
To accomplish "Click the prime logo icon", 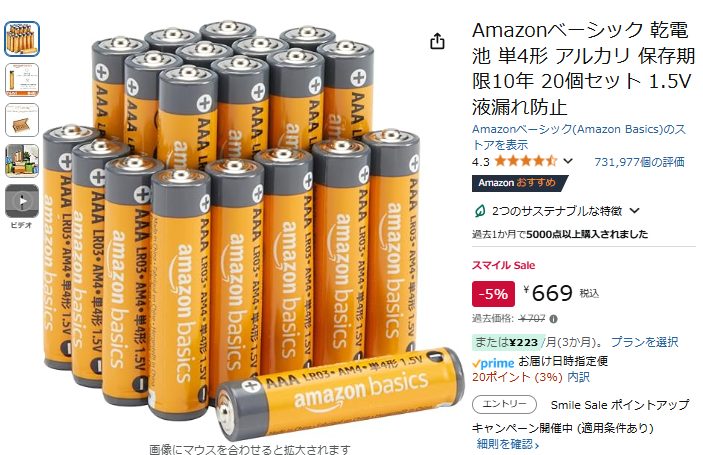I will tap(493, 363).
